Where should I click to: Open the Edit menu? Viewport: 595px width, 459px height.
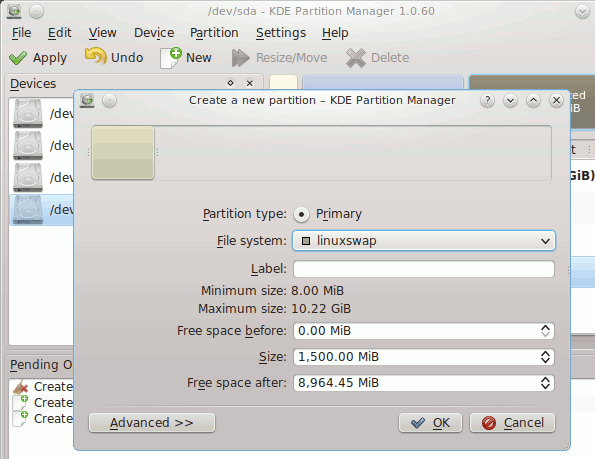click(60, 33)
